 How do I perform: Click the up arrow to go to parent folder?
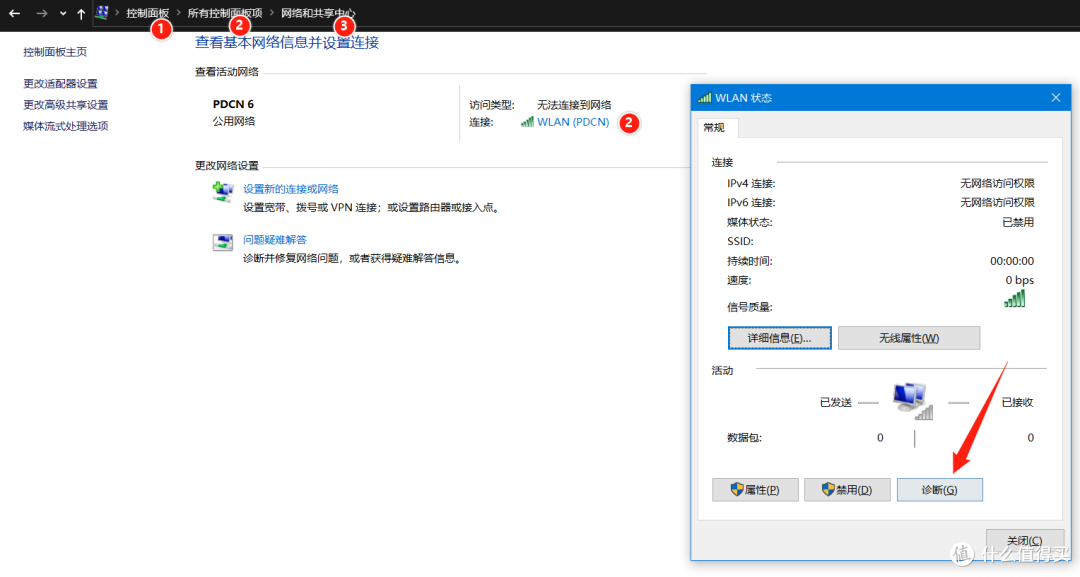click(80, 13)
